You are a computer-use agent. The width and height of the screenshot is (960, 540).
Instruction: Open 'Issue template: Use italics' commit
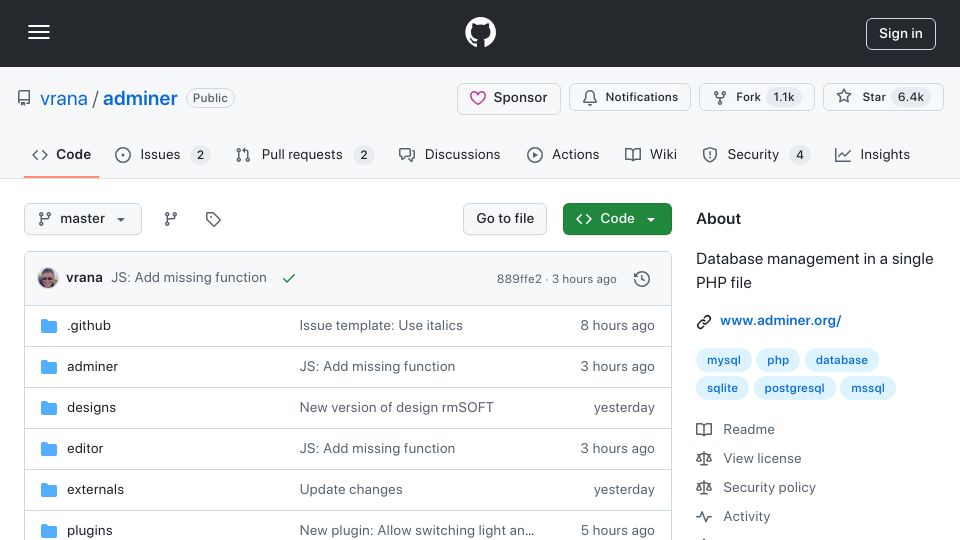[381, 326]
